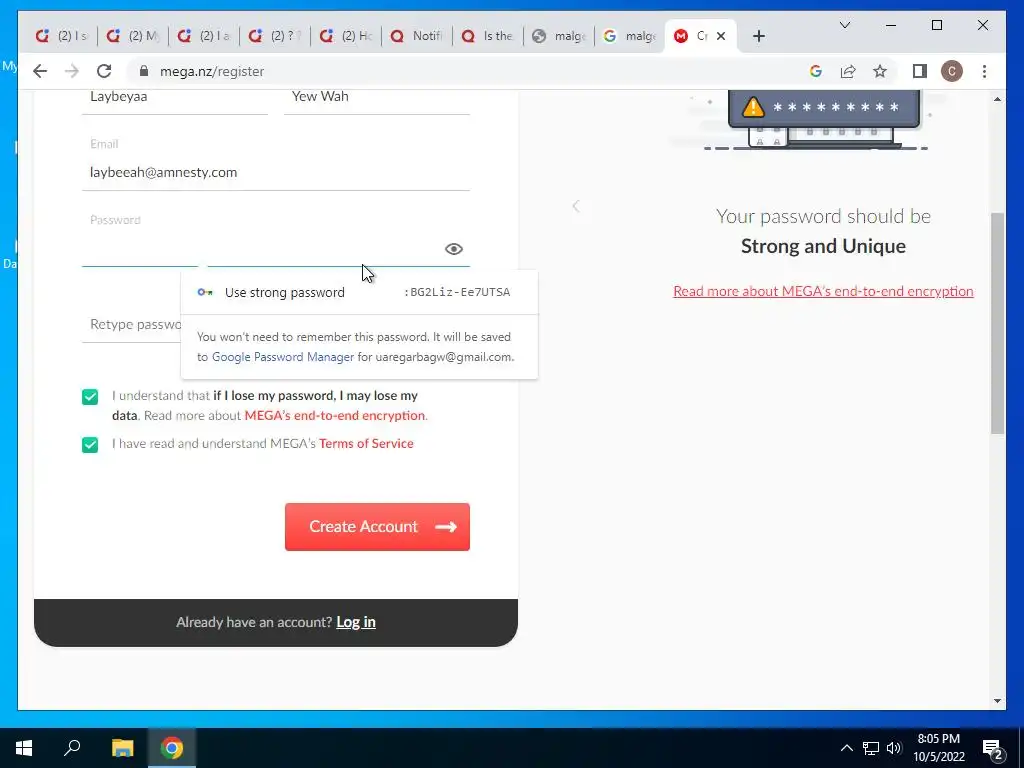
Task: Open MEGA's end-to-end encryption link near checkbox
Action: tap(334, 415)
